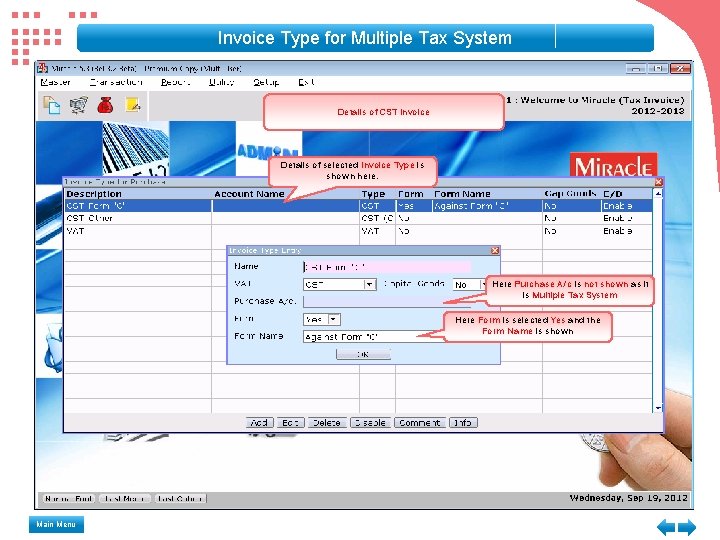Click the OK button in Invoice Type Entry
This screenshot has height=540, width=720.
(363, 354)
